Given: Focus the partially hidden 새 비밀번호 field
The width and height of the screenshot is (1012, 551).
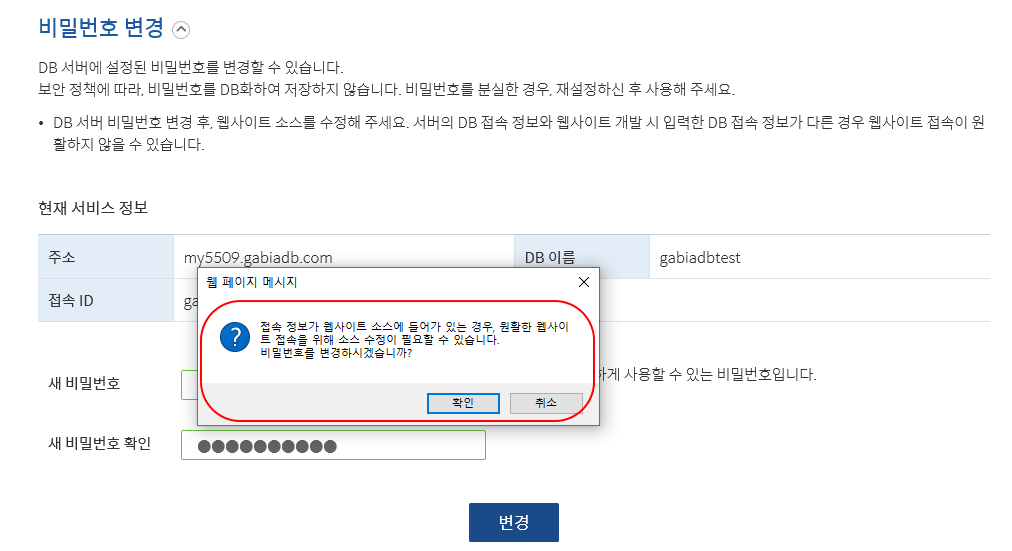Looking at the screenshot, I should (x=189, y=385).
